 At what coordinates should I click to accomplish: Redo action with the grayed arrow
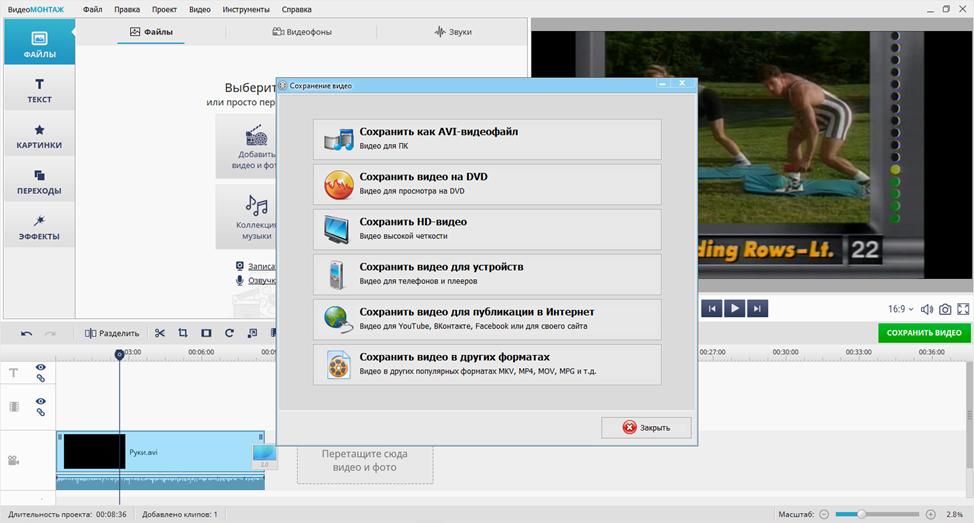[50, 334]
